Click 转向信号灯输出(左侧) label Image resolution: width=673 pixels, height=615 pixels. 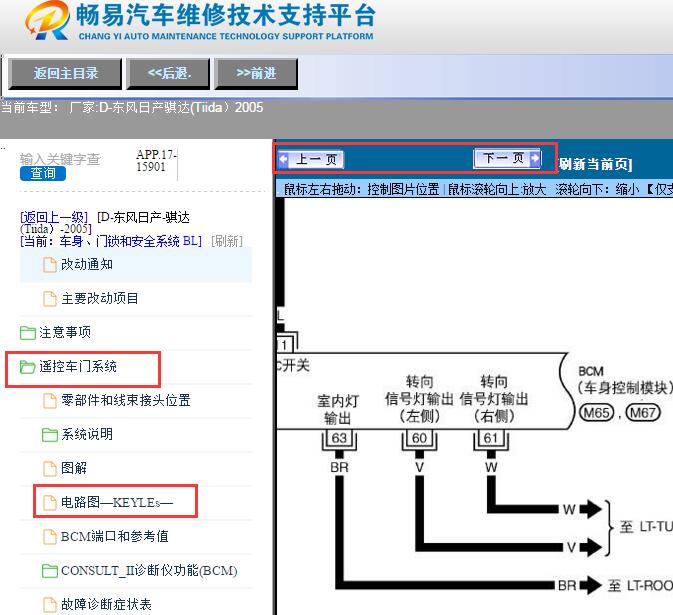pyautogui.click(x=419, y=399)
